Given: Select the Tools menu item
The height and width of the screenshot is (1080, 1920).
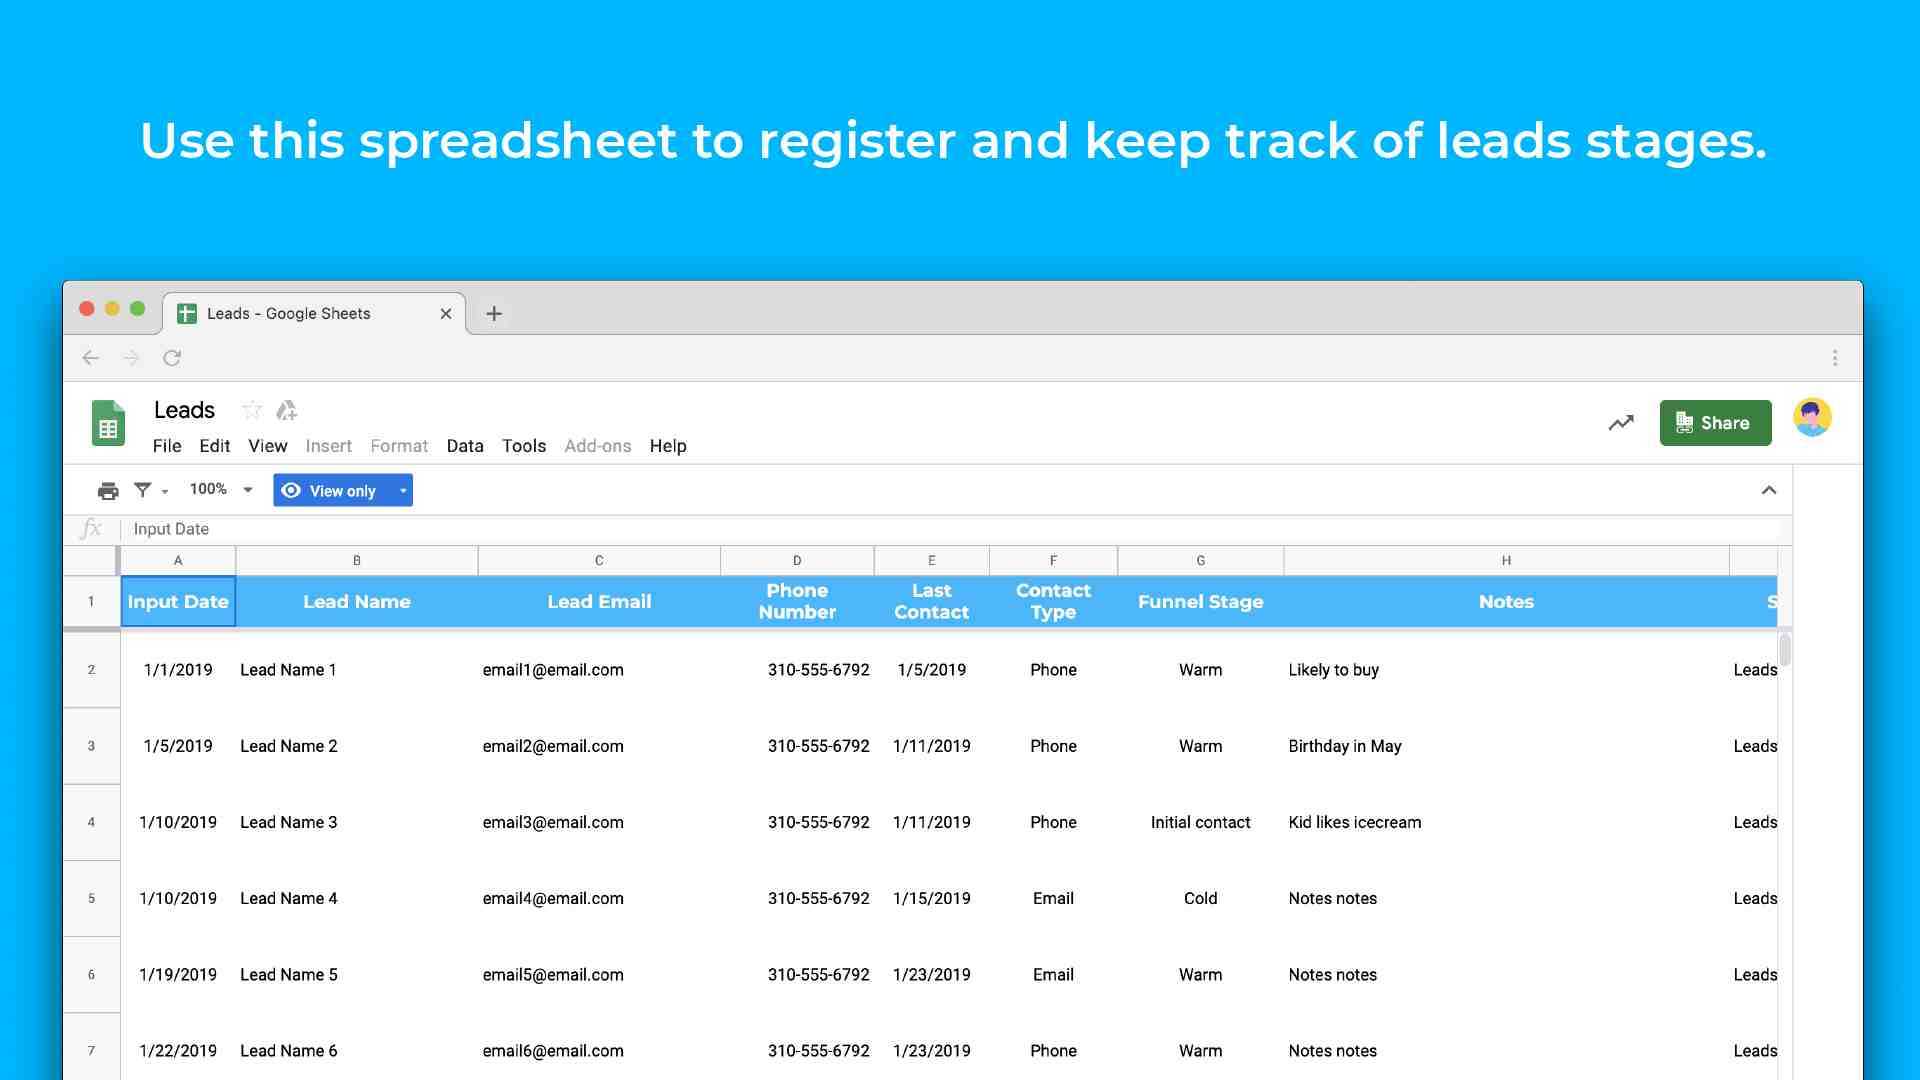Looking at the screenshot, I should [x=524, y=446].
